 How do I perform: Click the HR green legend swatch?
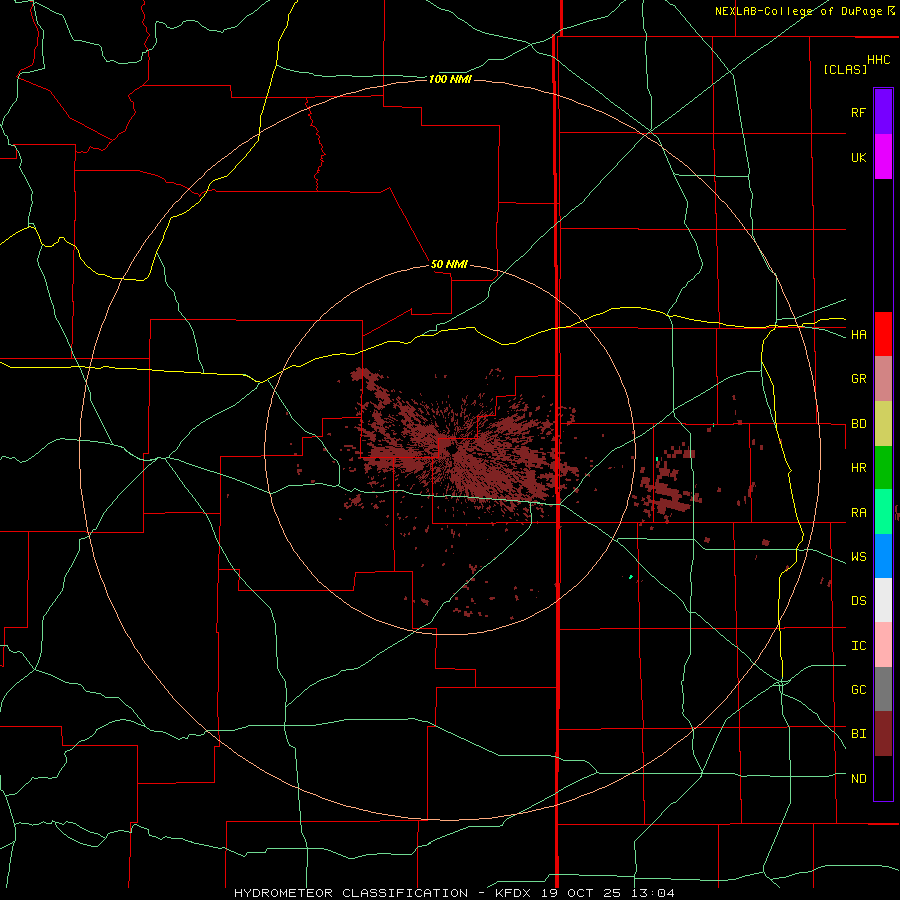pyautogui.click(x=883, y=468)
